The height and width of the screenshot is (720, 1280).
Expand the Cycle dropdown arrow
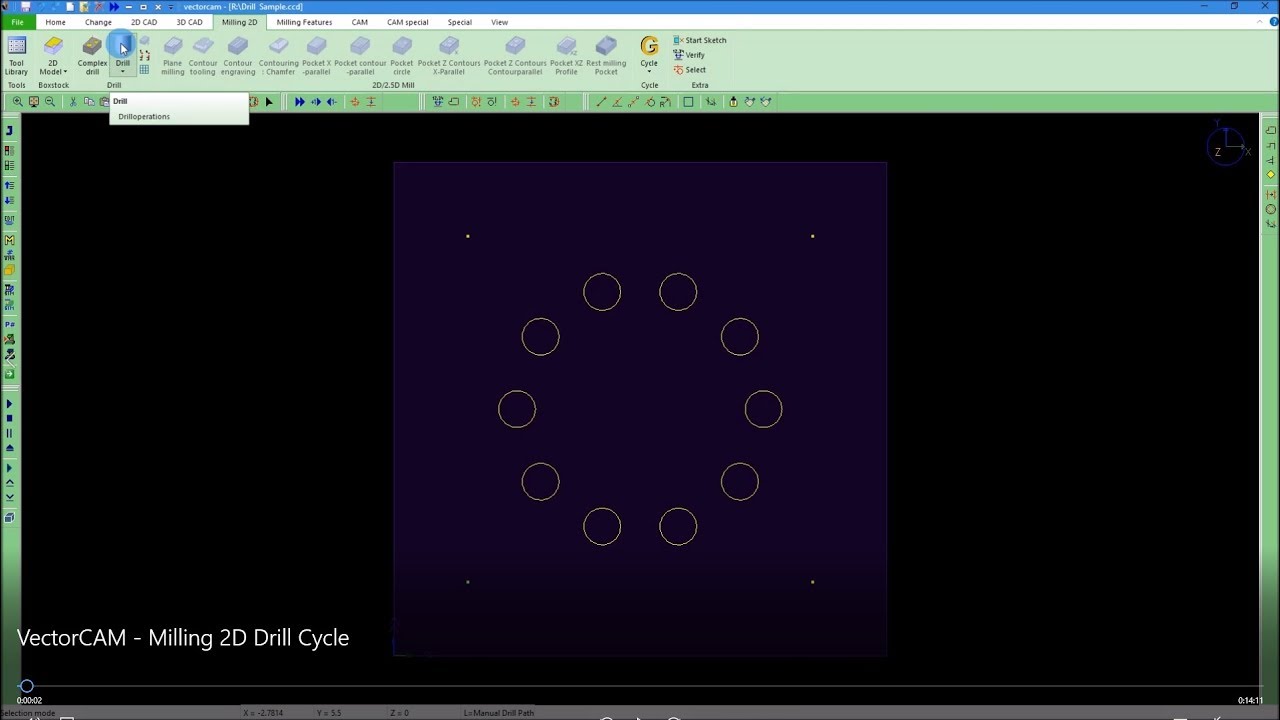(649, 71)
